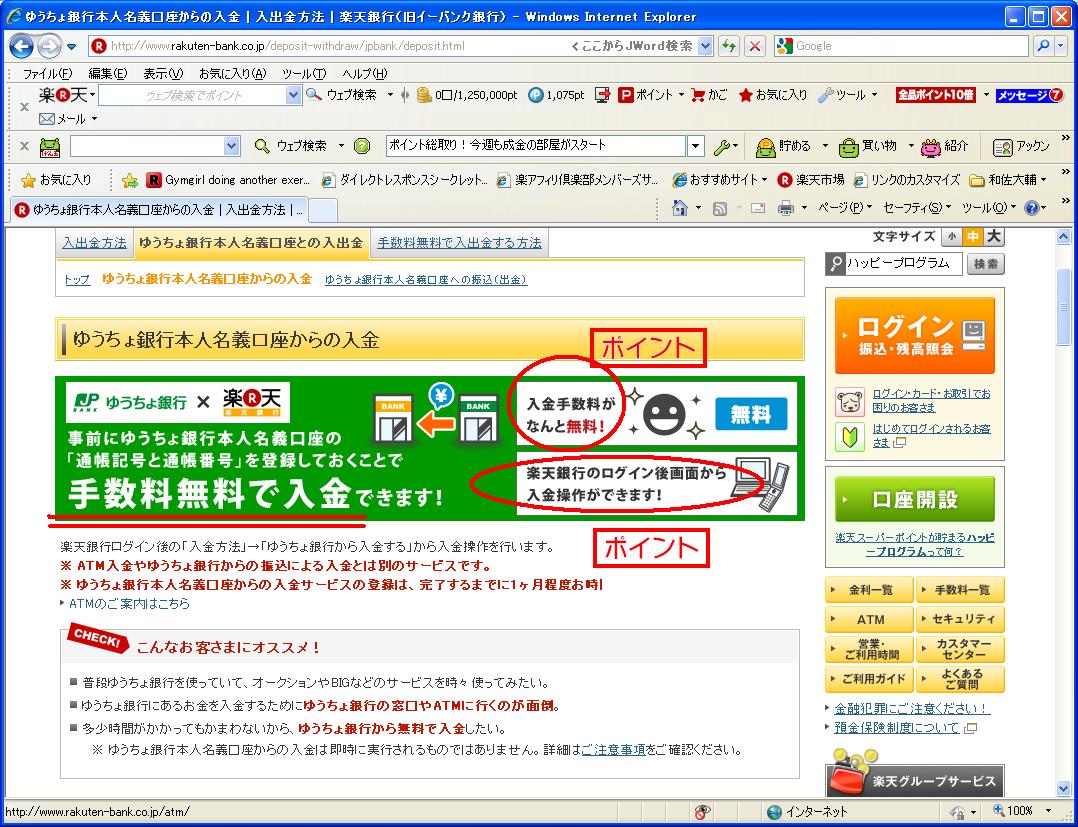Set font size to 大
Image resolution: width=1078 pixels, height=827 pixels.
click(x=993, y=237)
